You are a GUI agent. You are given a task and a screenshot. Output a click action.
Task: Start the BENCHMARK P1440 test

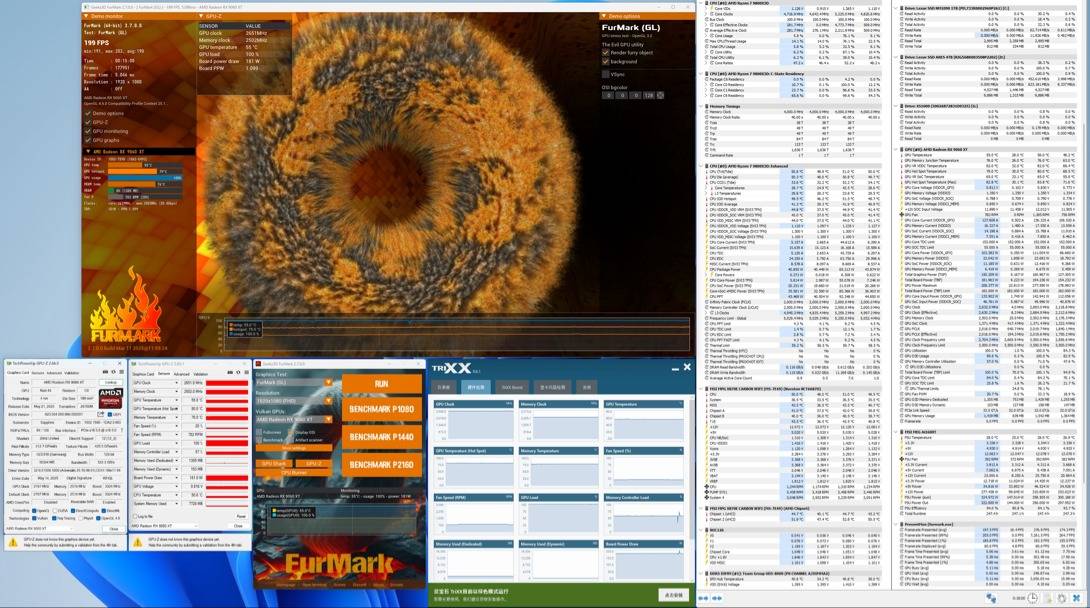(382, 437)
